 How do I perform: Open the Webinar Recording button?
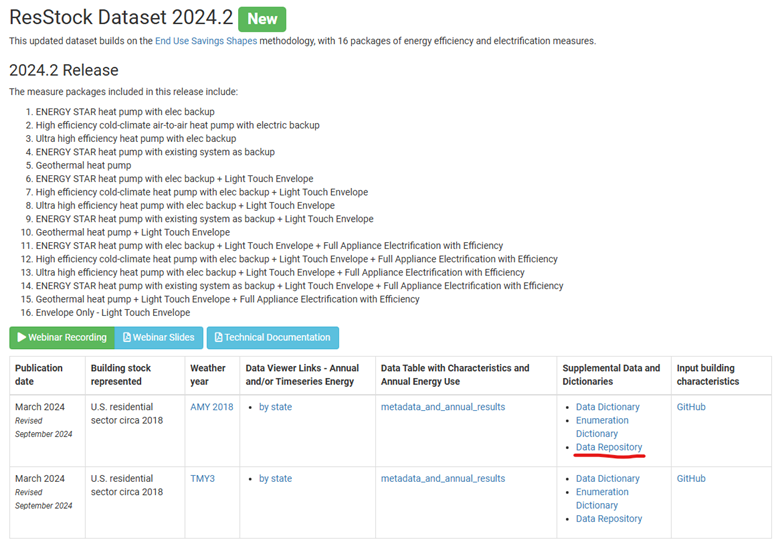62,338
